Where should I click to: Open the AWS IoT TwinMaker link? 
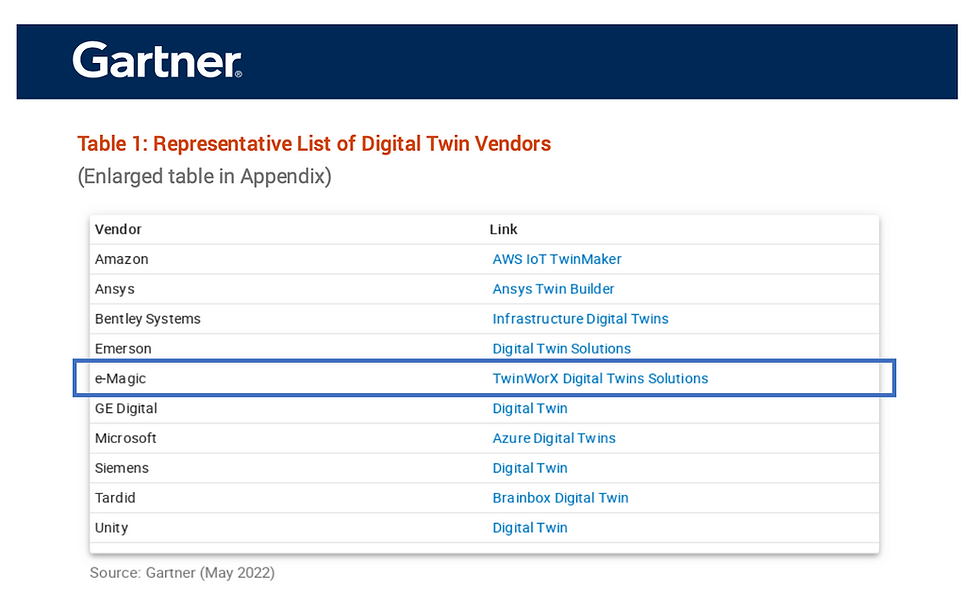click(556, 259)
